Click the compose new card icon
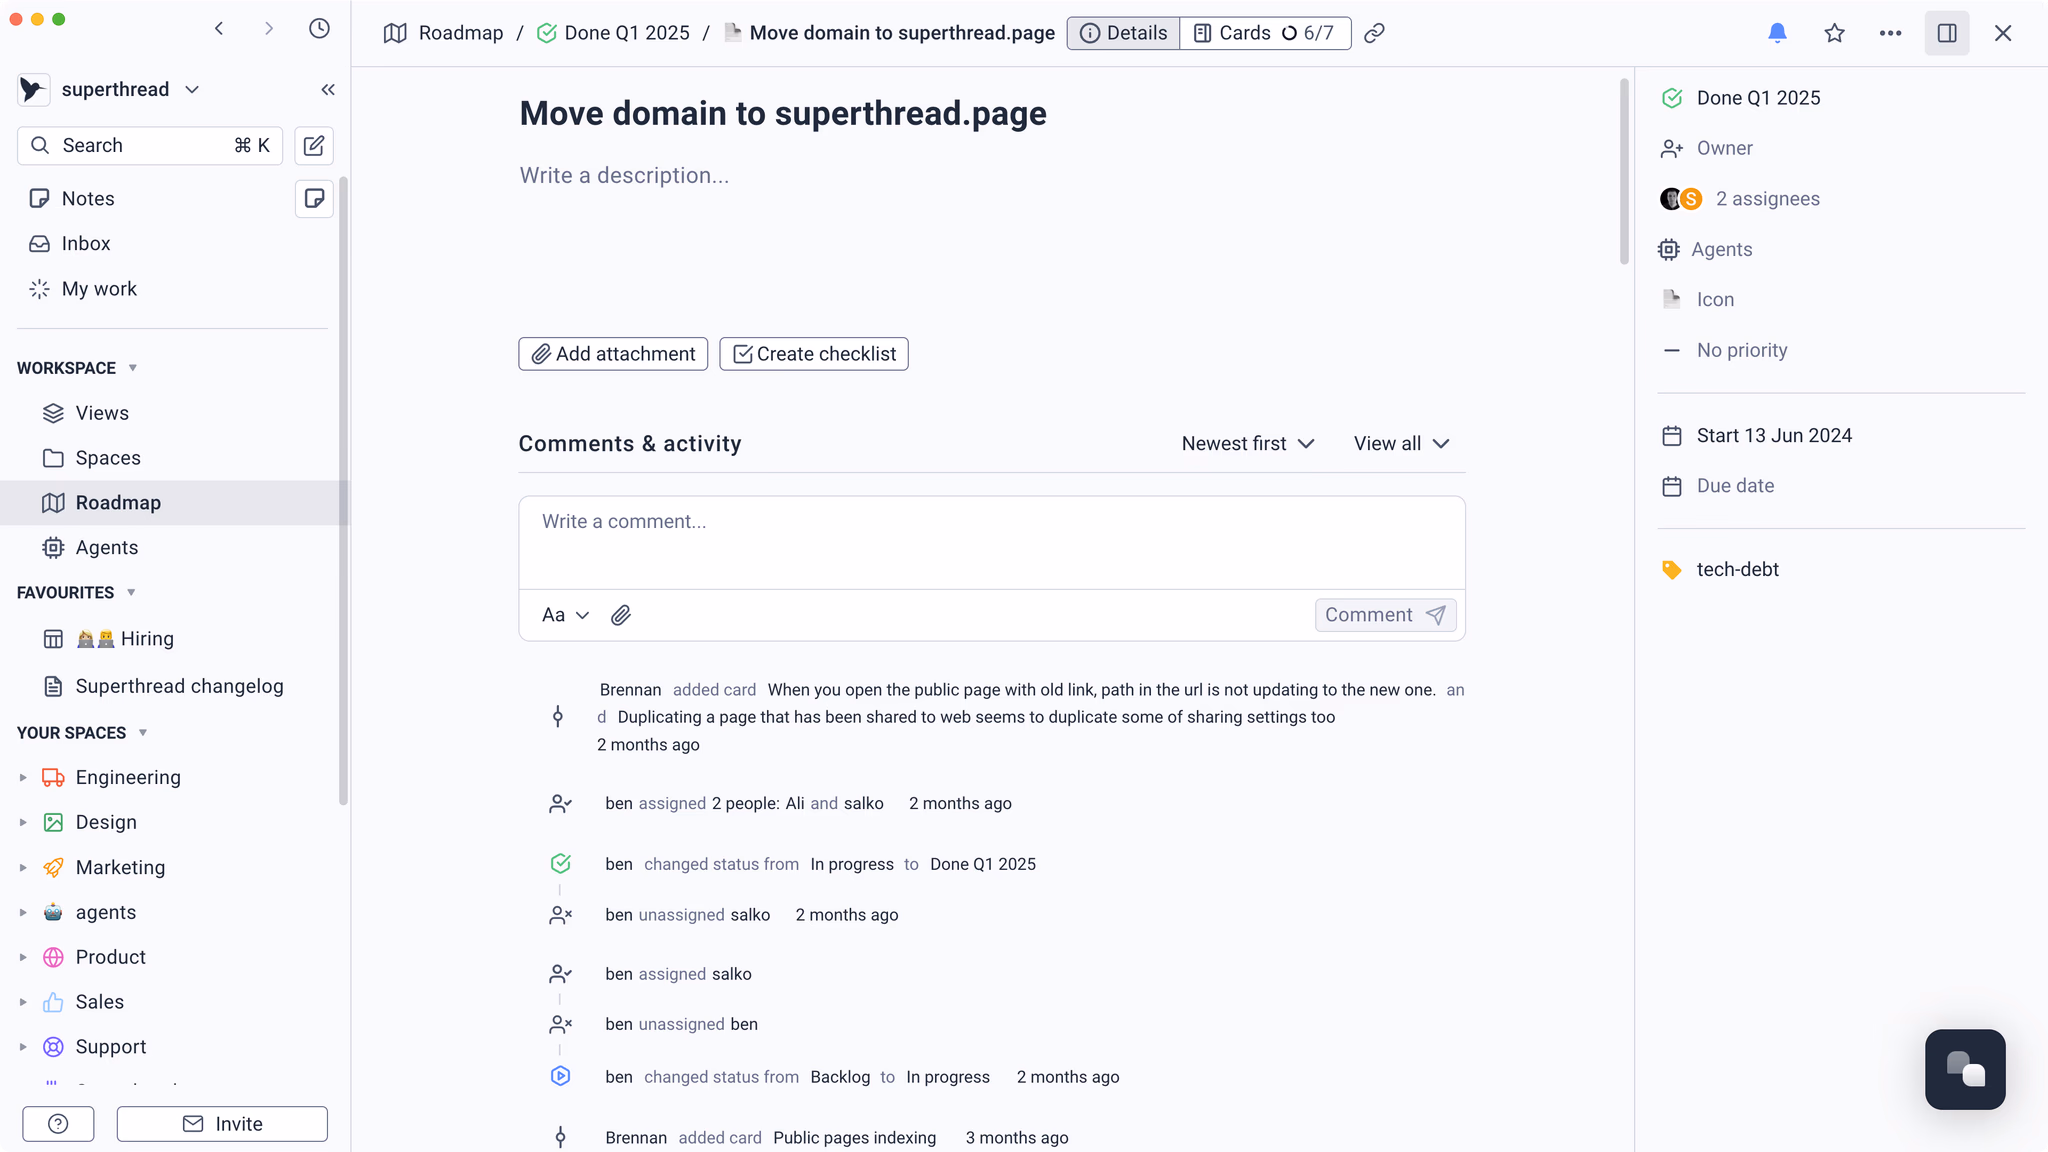This screenshot has width=2048, height=1152. click(x=314, y=146)
